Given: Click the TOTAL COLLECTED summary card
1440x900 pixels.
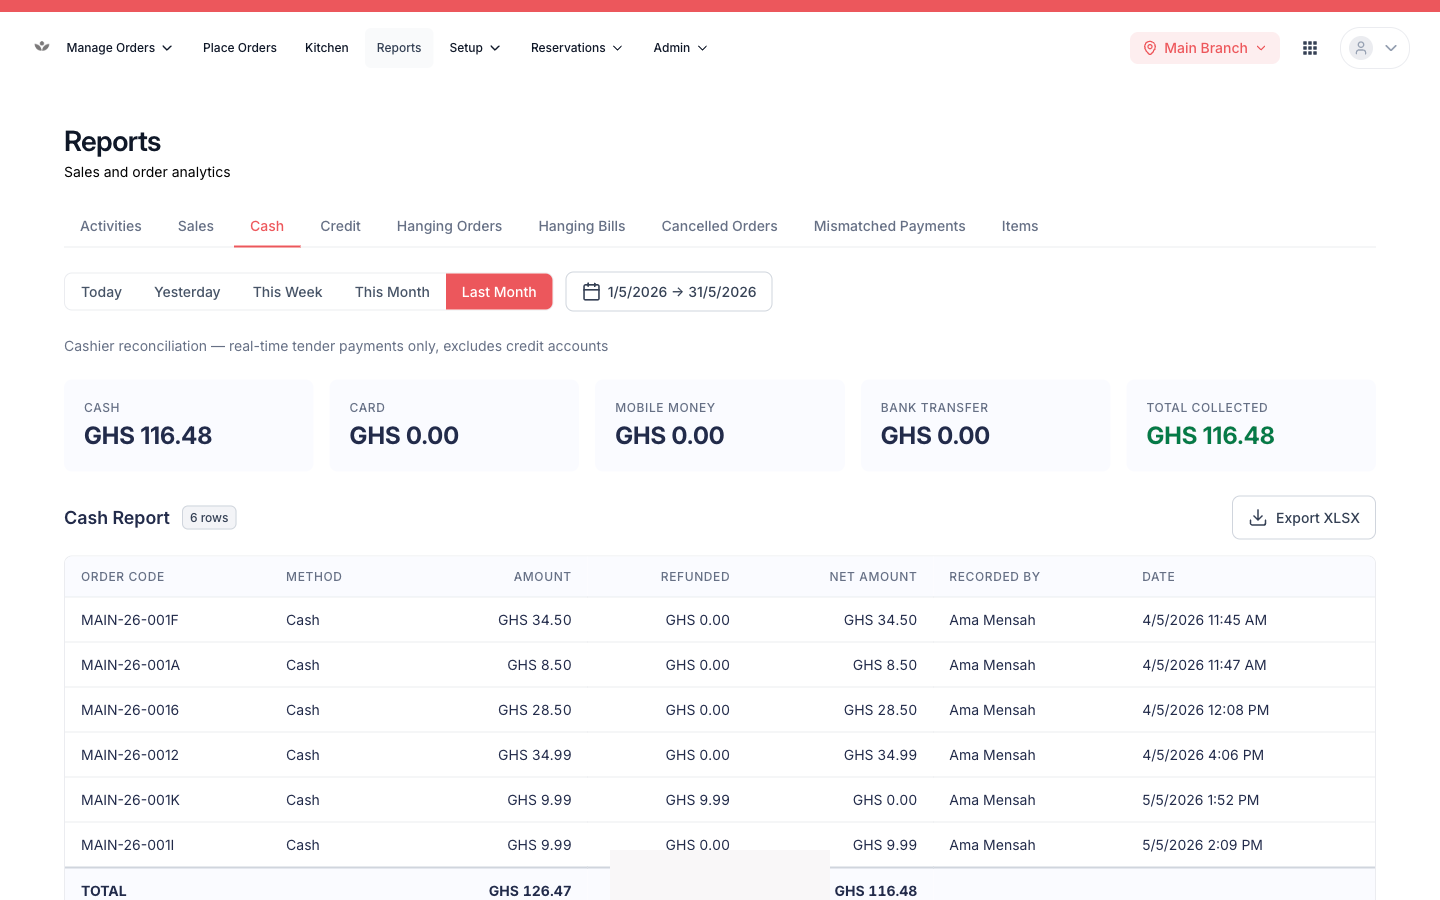Looking at the screenshot, I should coord(1251,425).
